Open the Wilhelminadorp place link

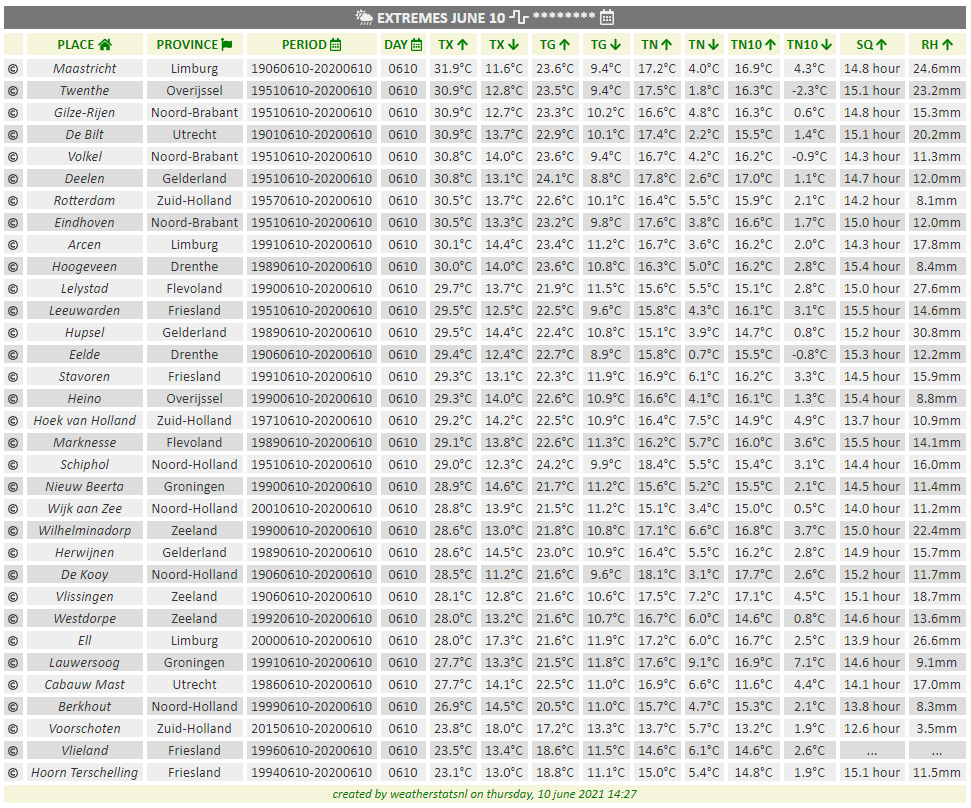click(x=85, y=531)
